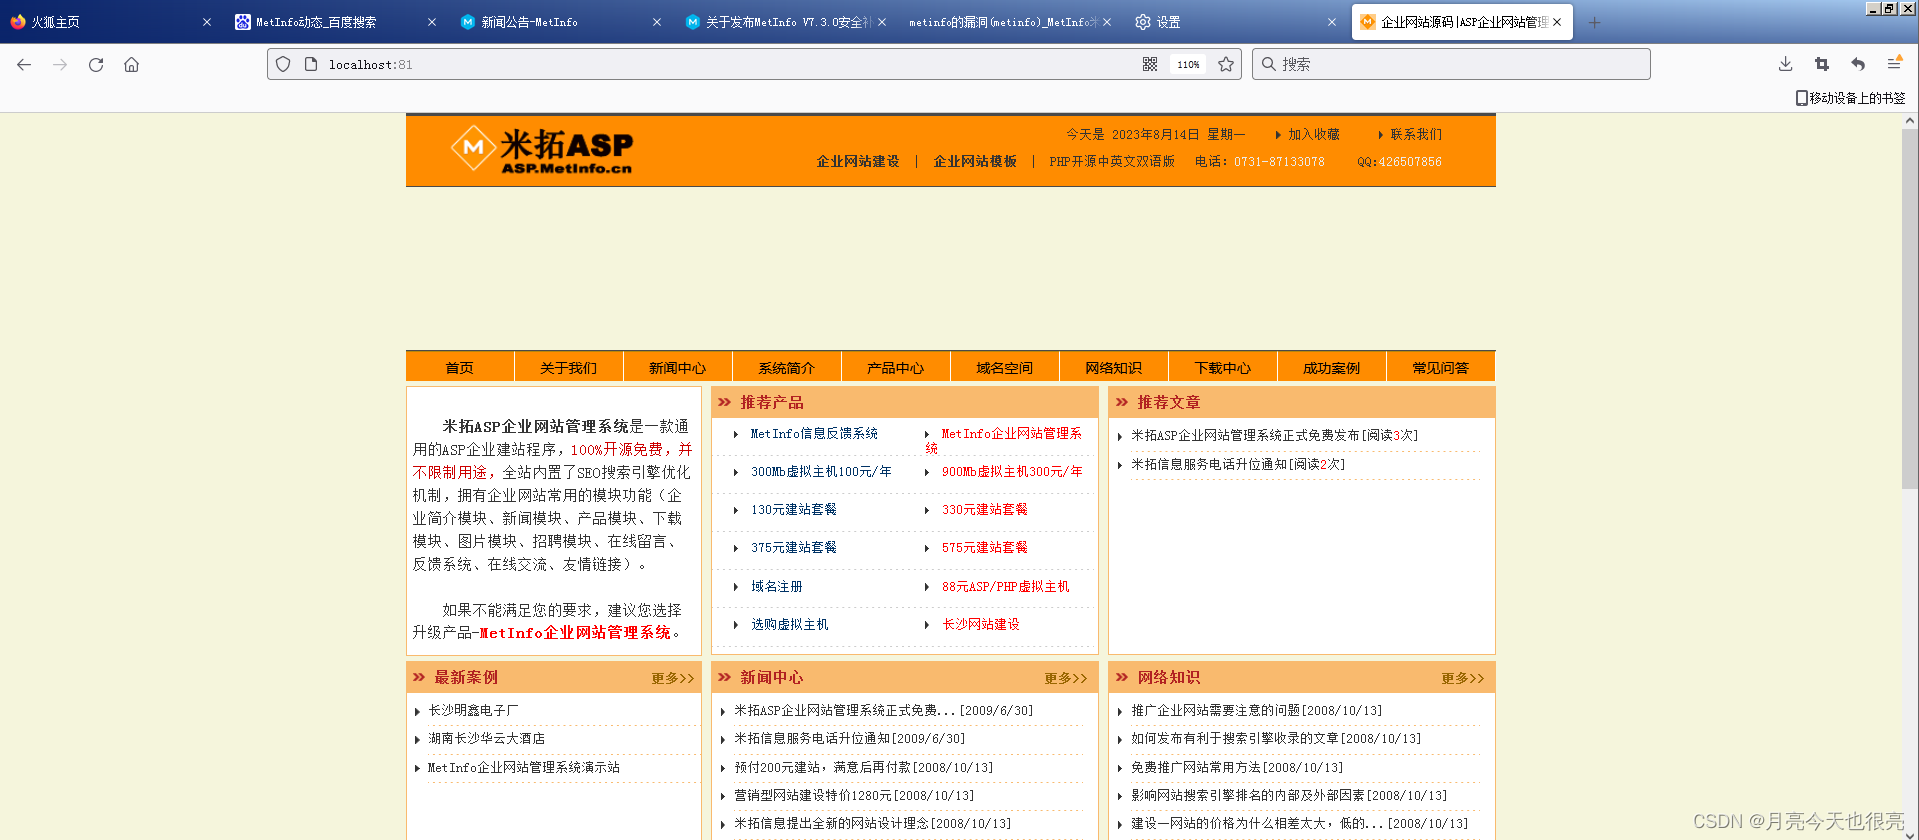The height and width of the screenshot is (840, 1919).
Task: Close the 新闻公告-MetInfo tab
Action: pos(657,22)
